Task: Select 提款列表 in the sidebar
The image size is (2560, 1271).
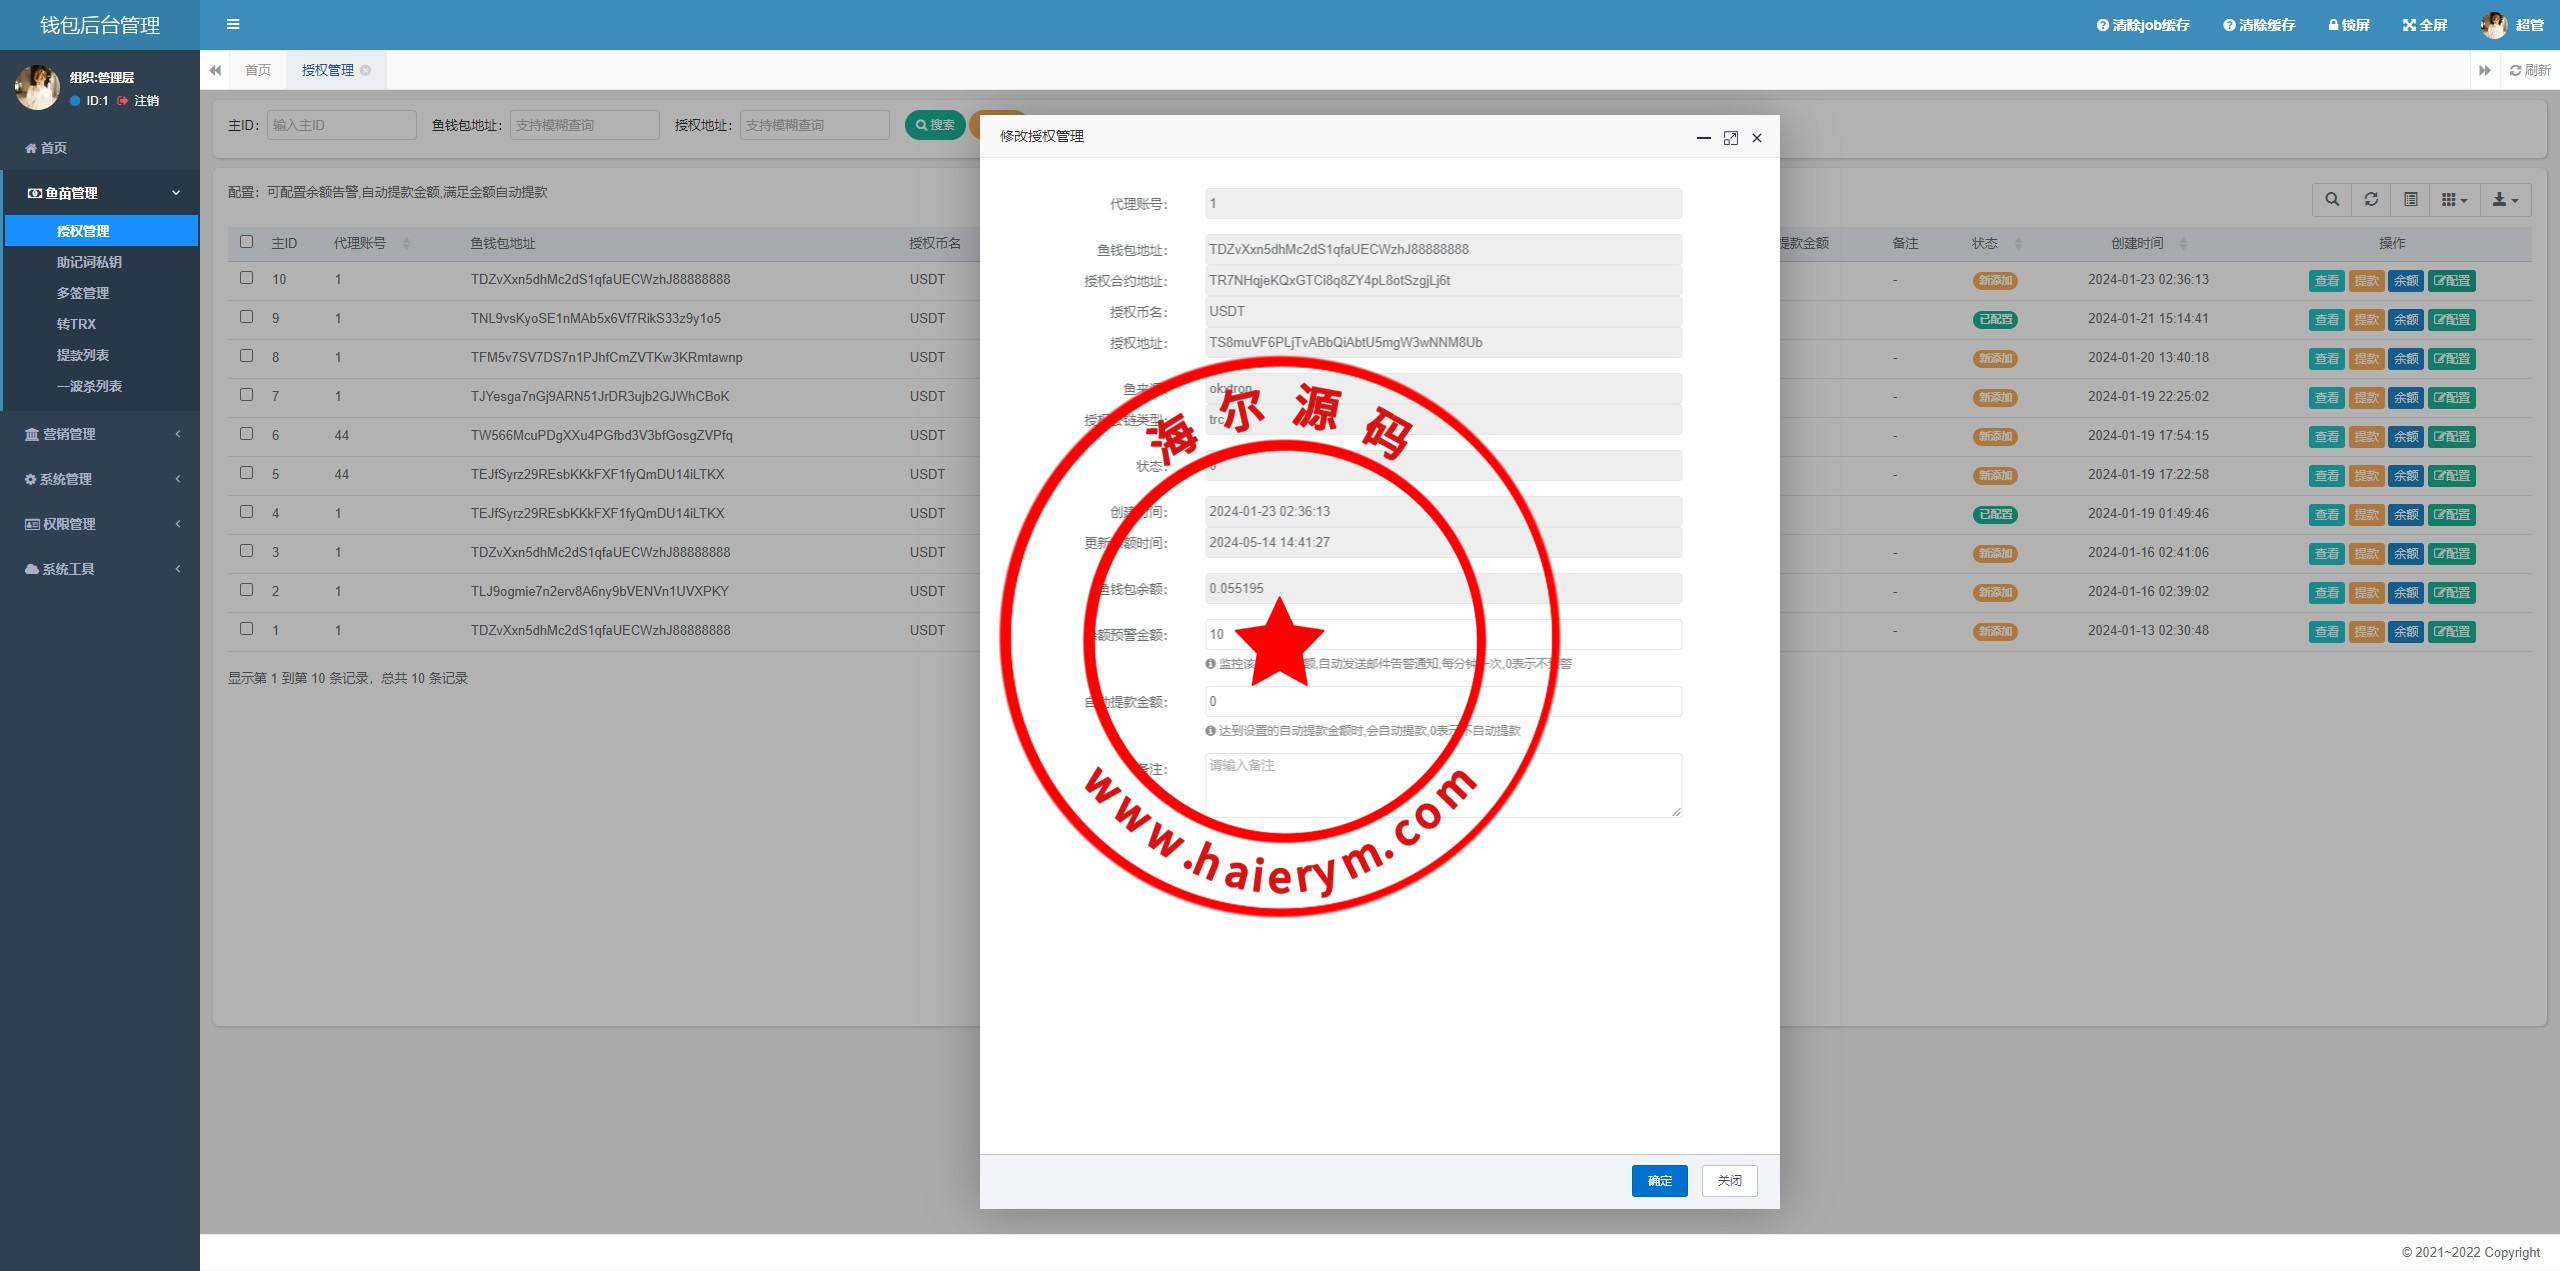Action: 83,355
